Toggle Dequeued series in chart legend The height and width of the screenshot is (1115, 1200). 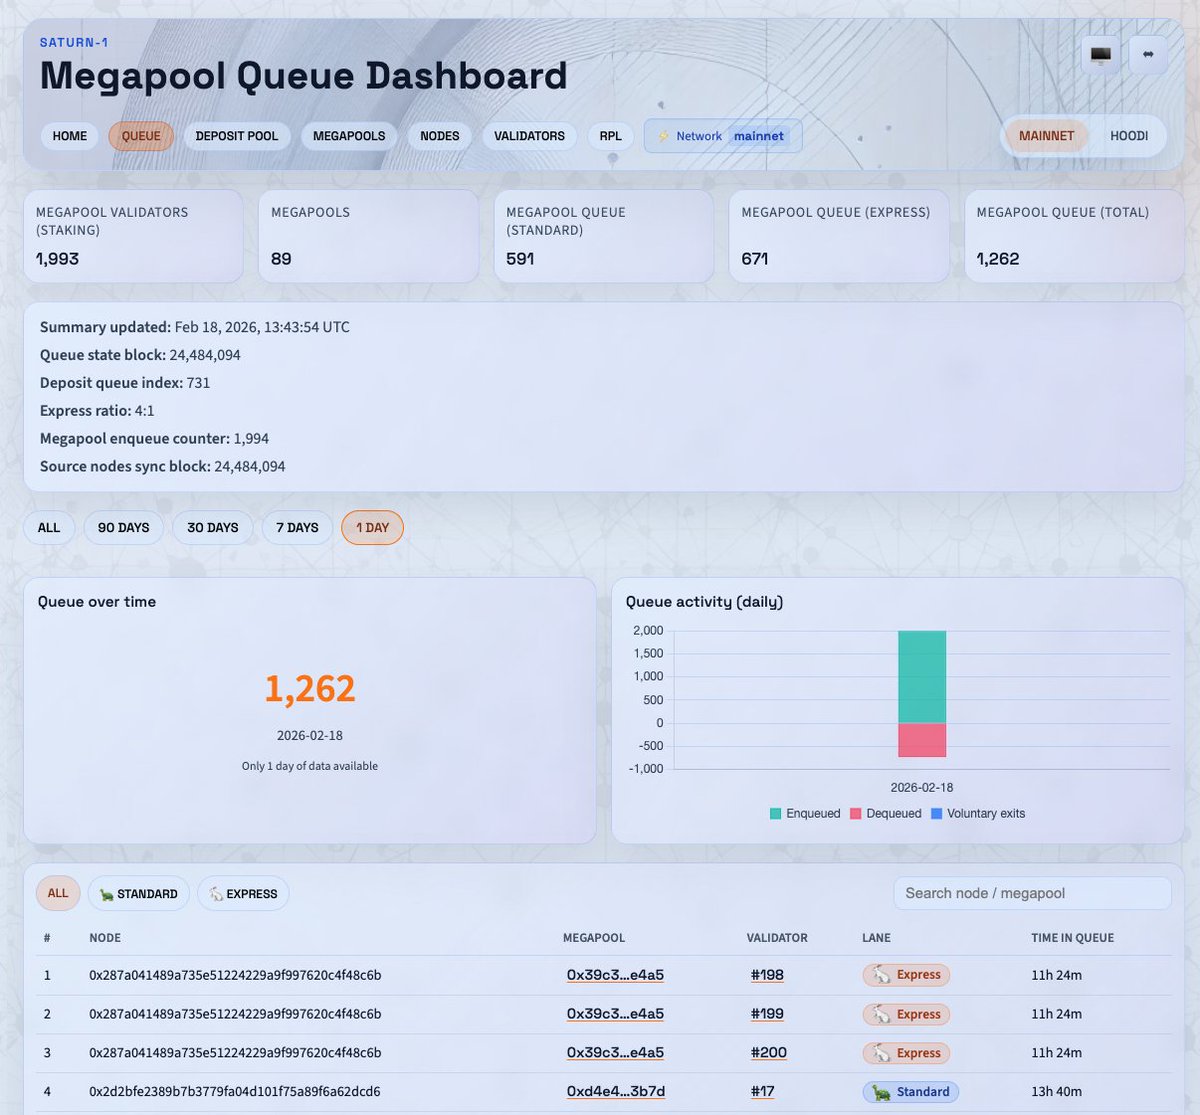click(885, 814)
